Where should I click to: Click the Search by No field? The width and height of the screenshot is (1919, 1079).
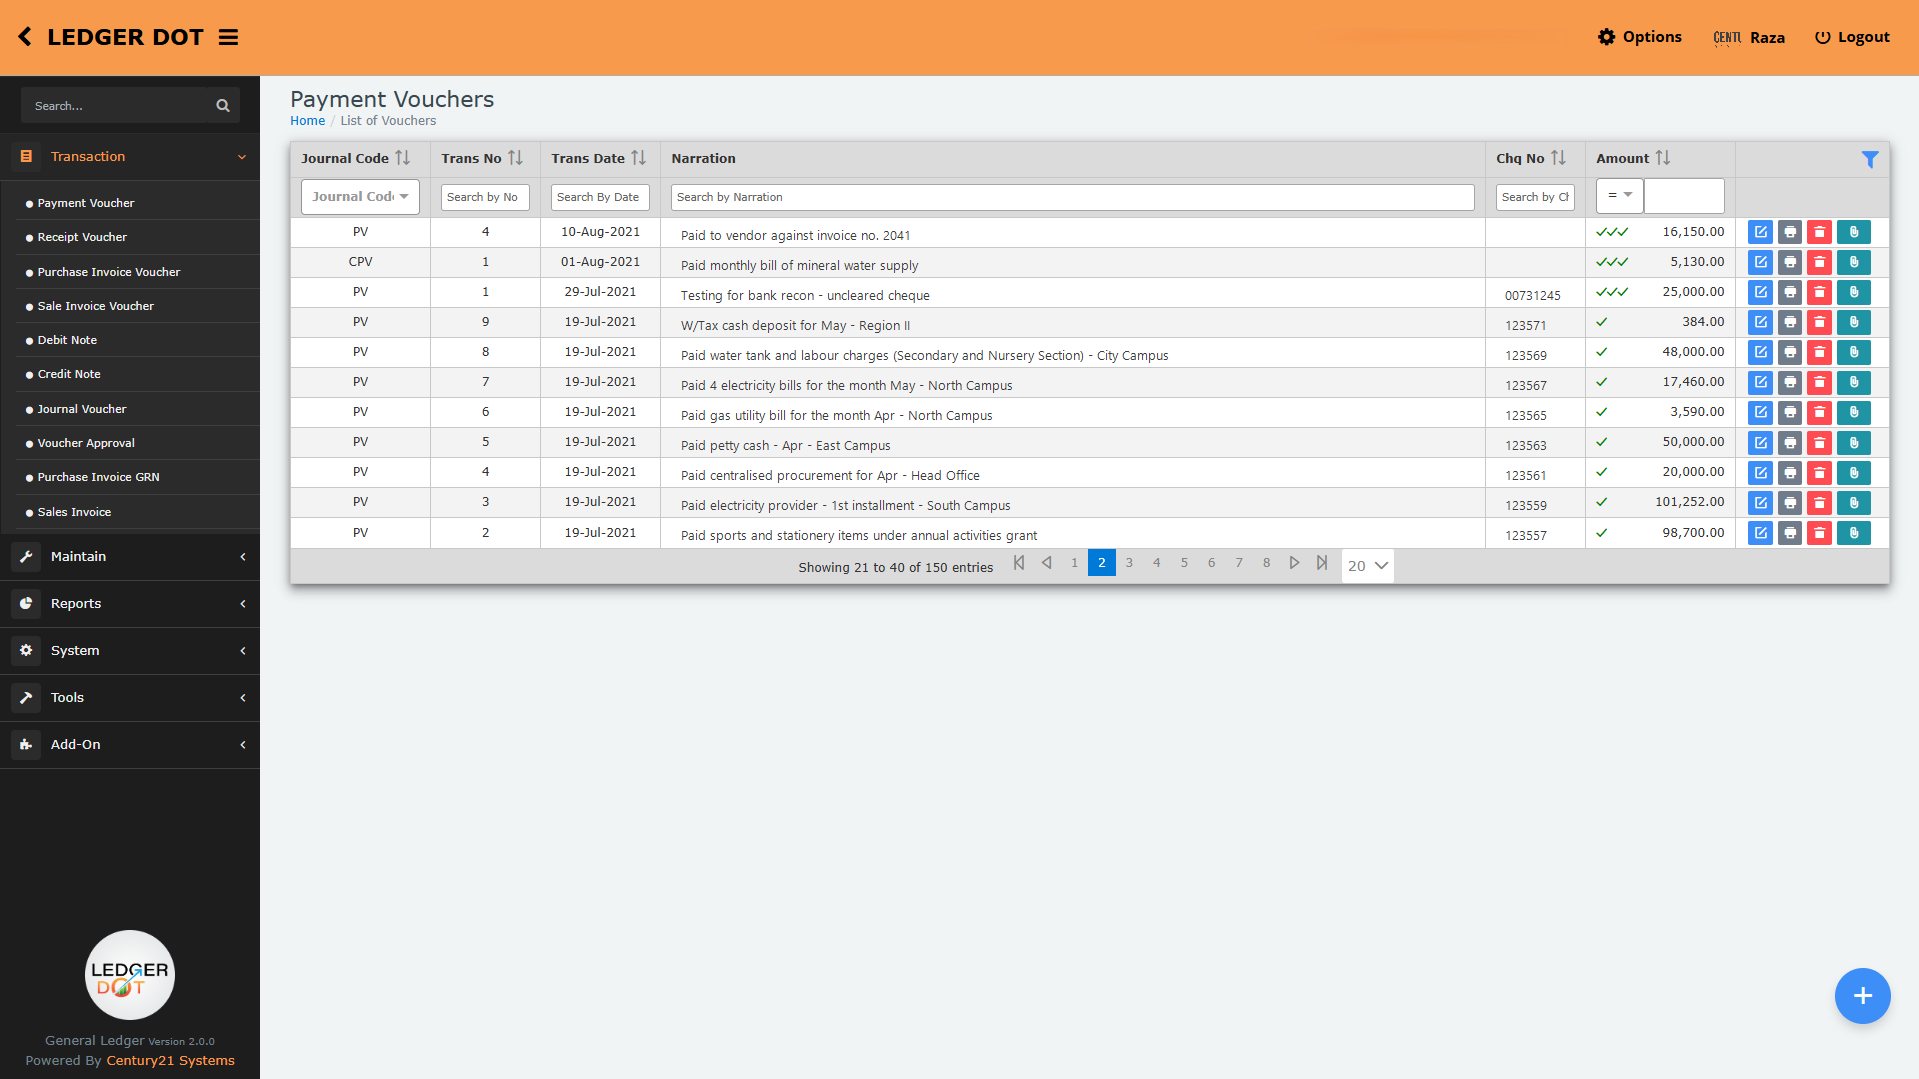pyautogui.click(x=485, y=197)
